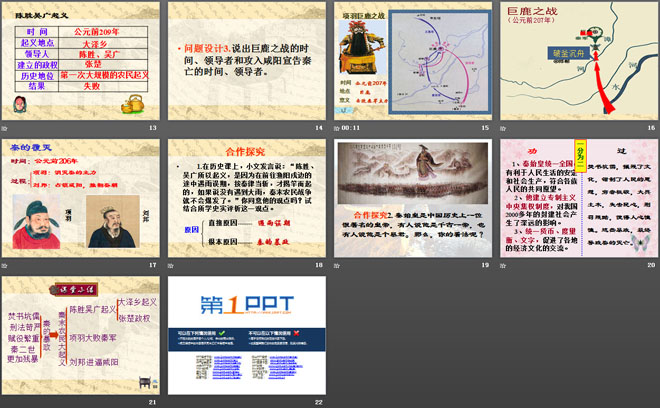Preview animation star under slide 20
Viewport: 660px width, 408px height.
pyautogui.click(x=503, y=266)
